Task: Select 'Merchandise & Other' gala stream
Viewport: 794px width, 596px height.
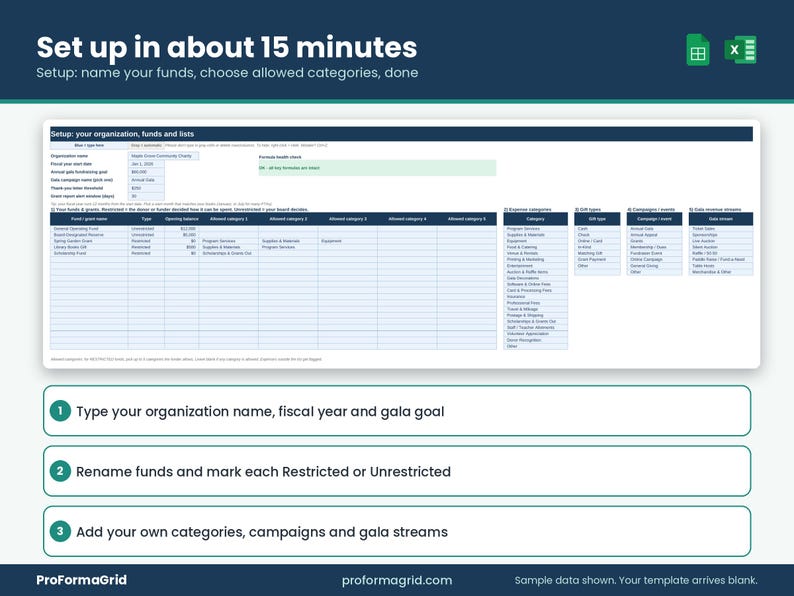Action: tap(721, 272)
